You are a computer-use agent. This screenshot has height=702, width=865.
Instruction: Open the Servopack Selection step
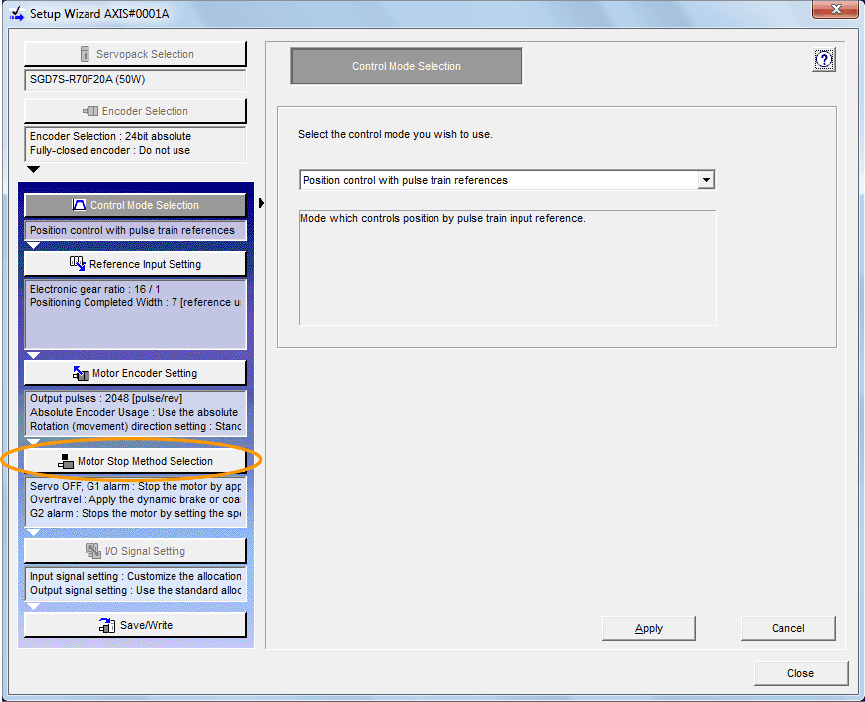click(135, 54)
